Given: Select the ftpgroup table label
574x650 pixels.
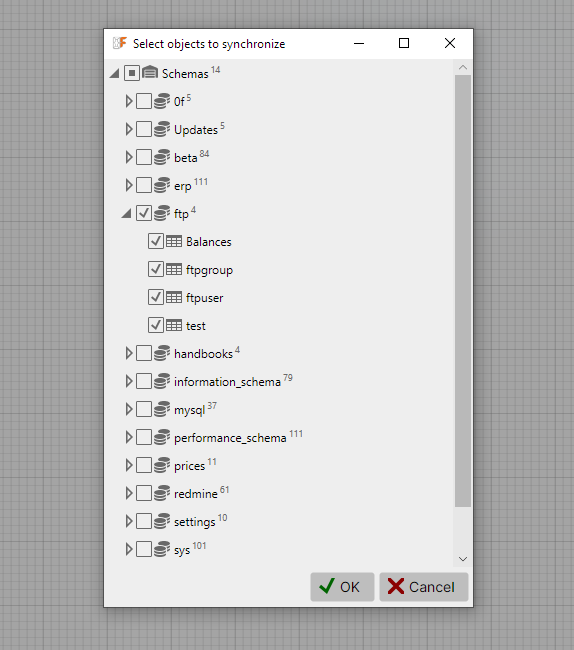Looking at the screenshot, I should [209, 270].
